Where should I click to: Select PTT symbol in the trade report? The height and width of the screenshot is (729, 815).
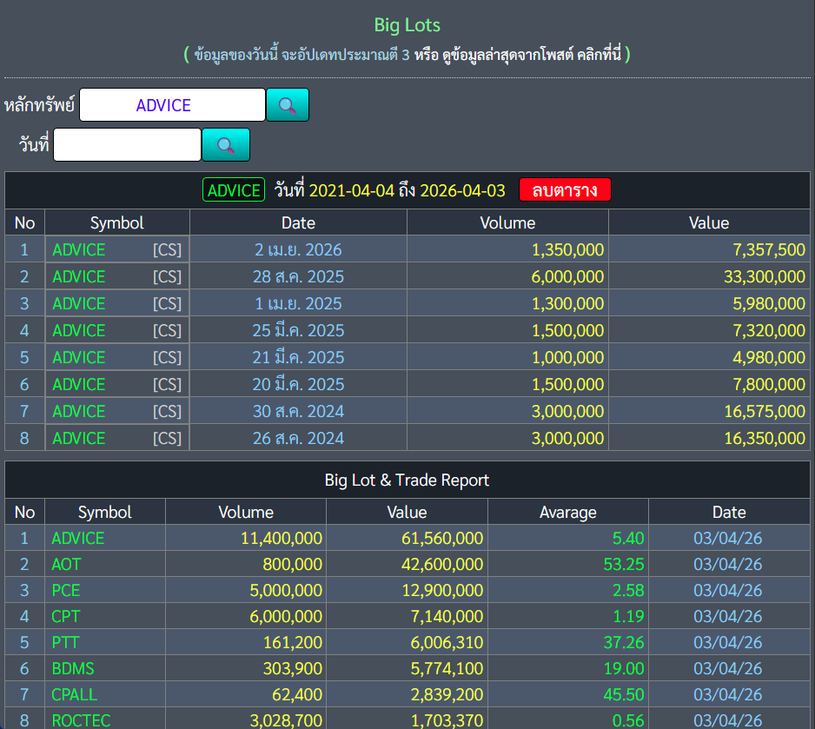tap(66, 643)
